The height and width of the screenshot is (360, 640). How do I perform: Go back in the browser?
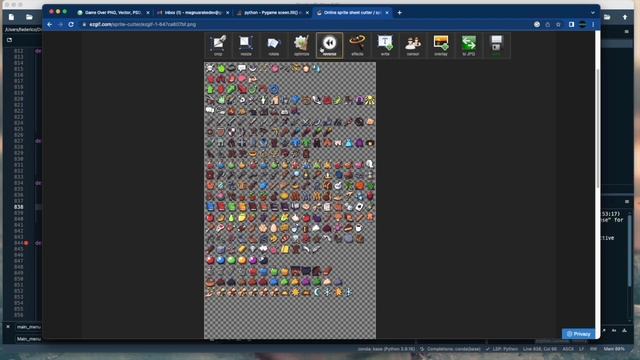point(49,24)
